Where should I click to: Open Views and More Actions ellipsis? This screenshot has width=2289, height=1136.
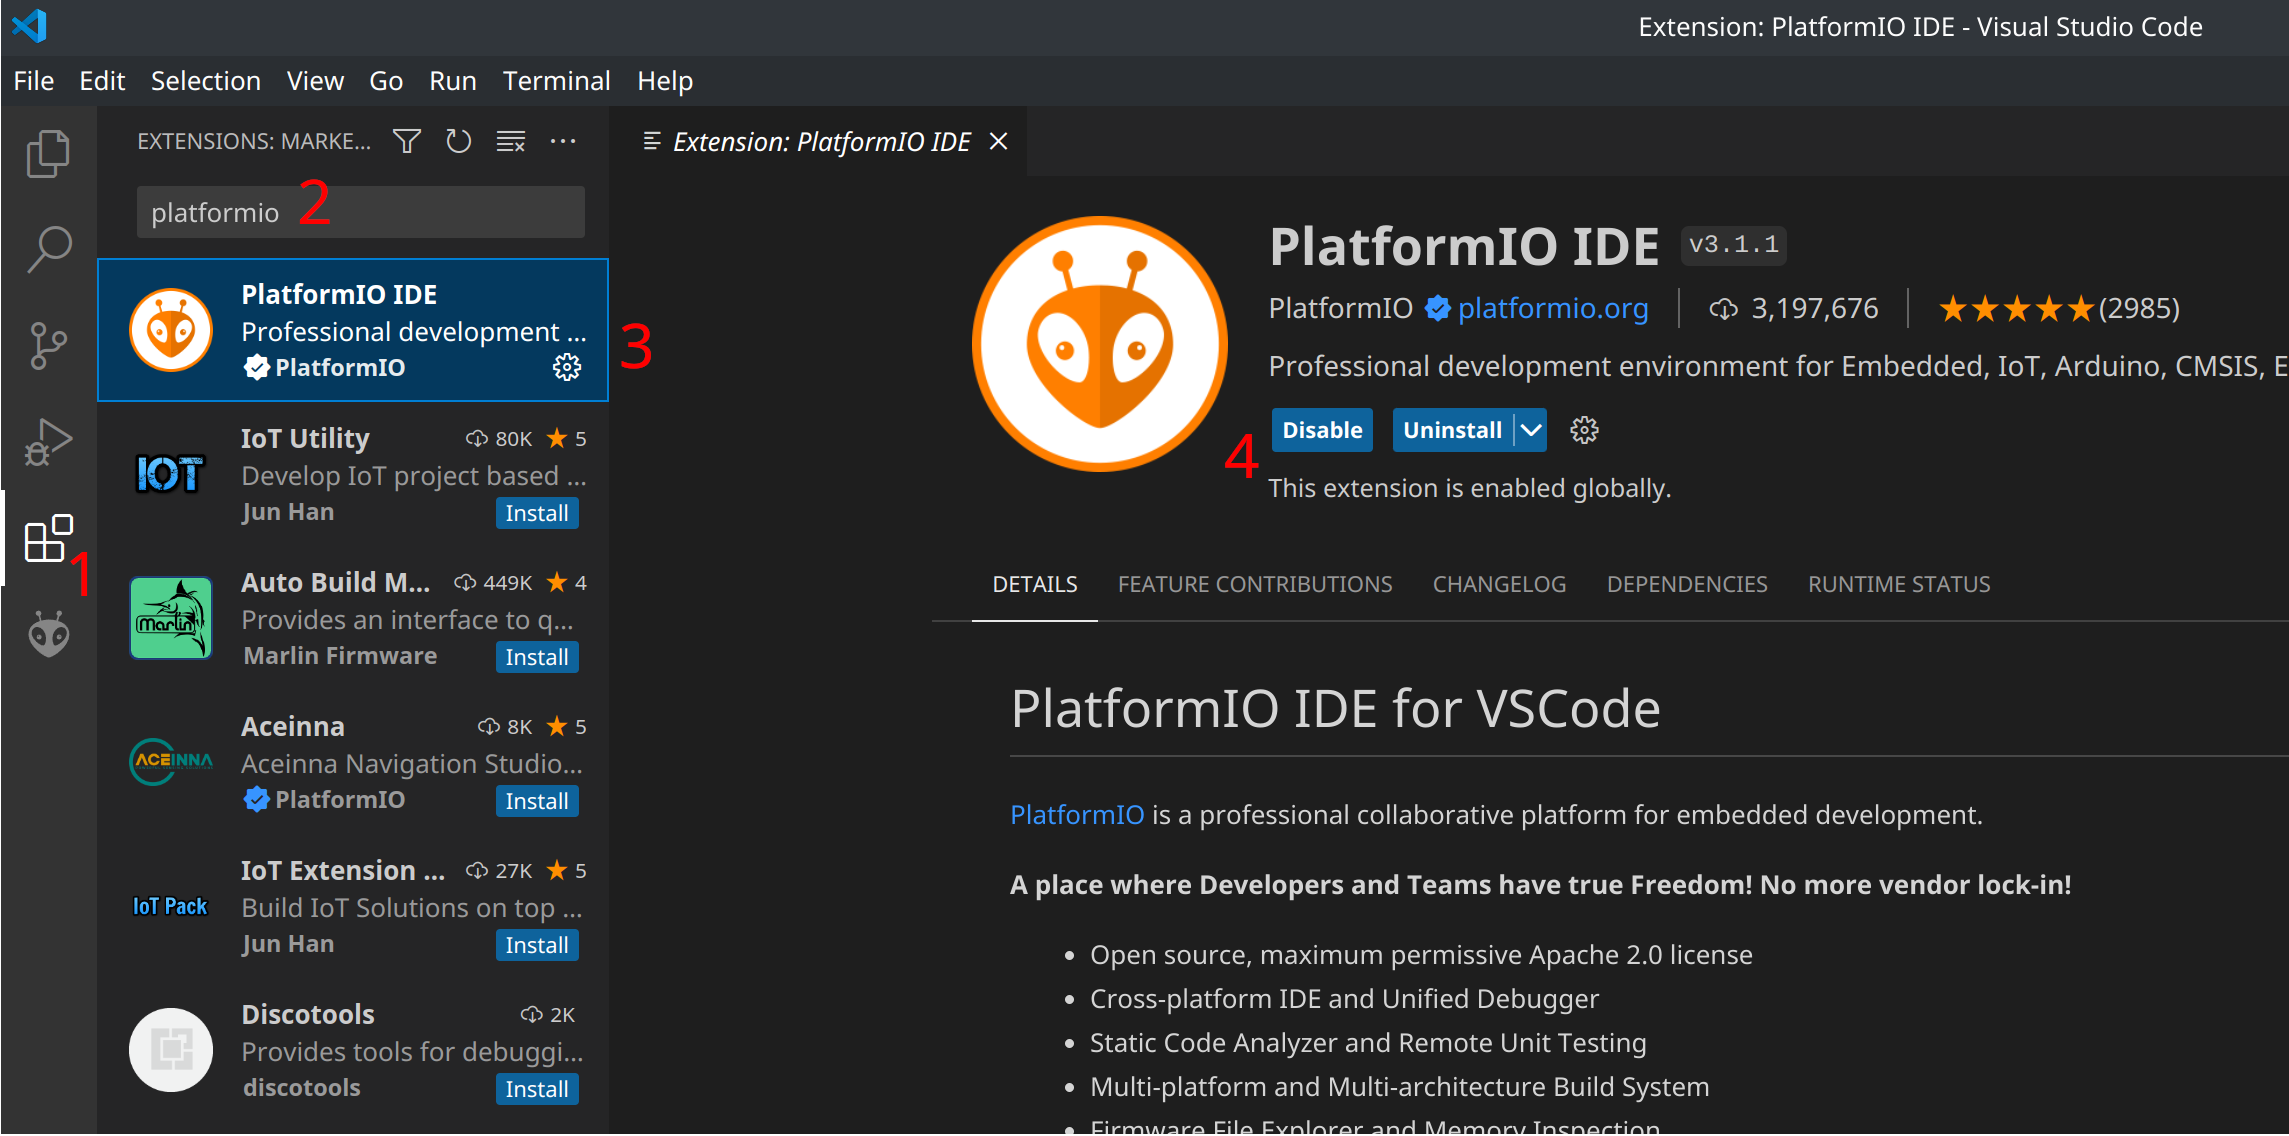point(563,141)
